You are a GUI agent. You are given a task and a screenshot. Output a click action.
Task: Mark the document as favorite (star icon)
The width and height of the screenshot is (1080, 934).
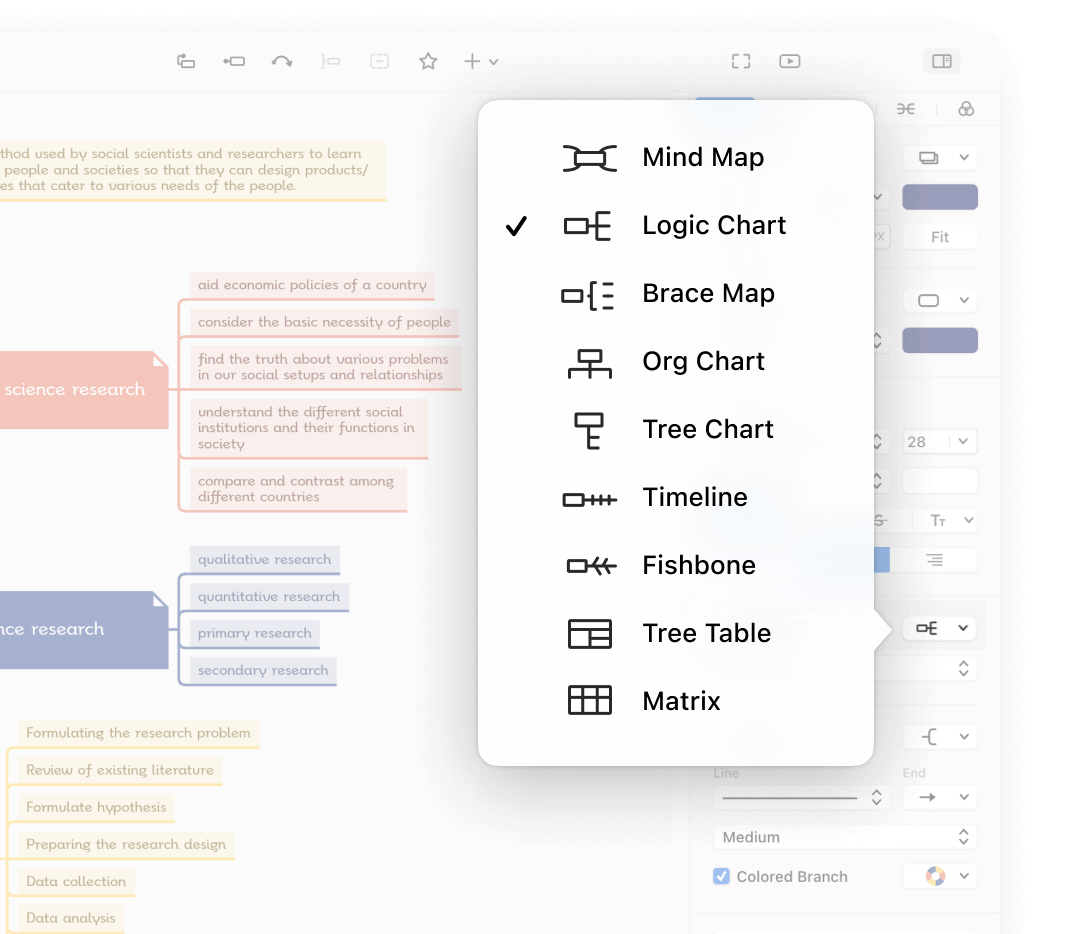pyautogui.click(x=428, y=61)
